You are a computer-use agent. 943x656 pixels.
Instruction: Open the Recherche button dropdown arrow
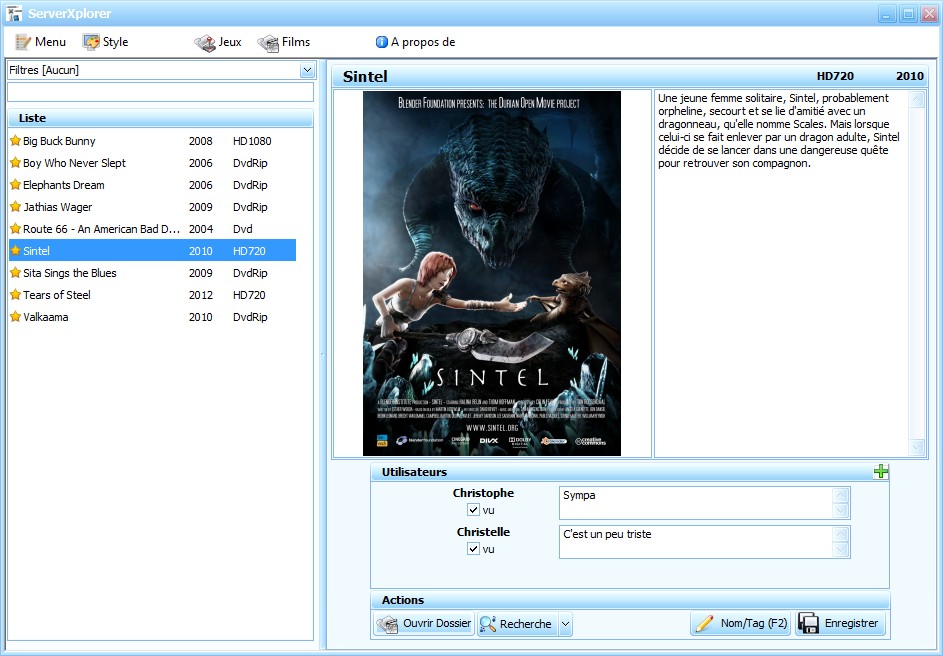point(565,624)
